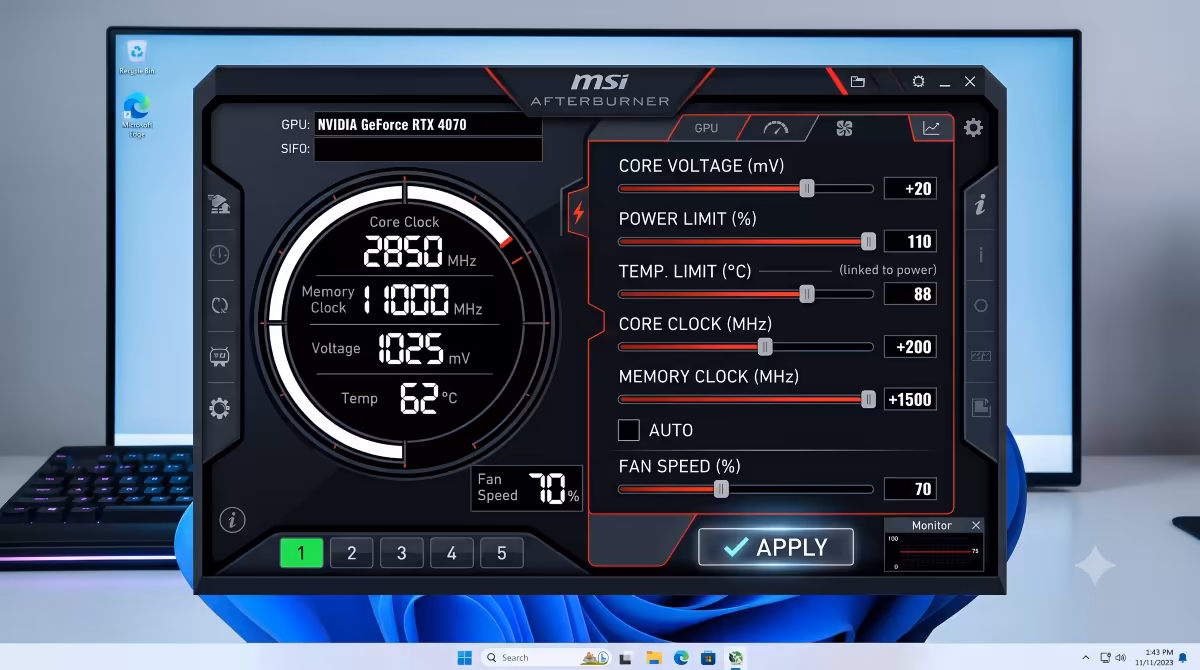Screen dimensions: 1200x670
Task: Open File Explorer from the taskbar
Action: coord(654,657)
